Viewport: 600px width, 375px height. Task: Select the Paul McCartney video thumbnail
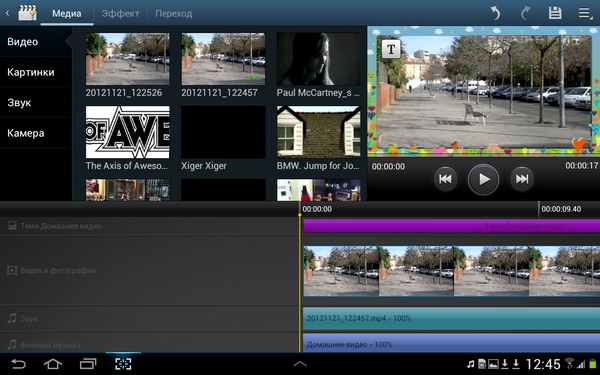[x=318, y=59]
